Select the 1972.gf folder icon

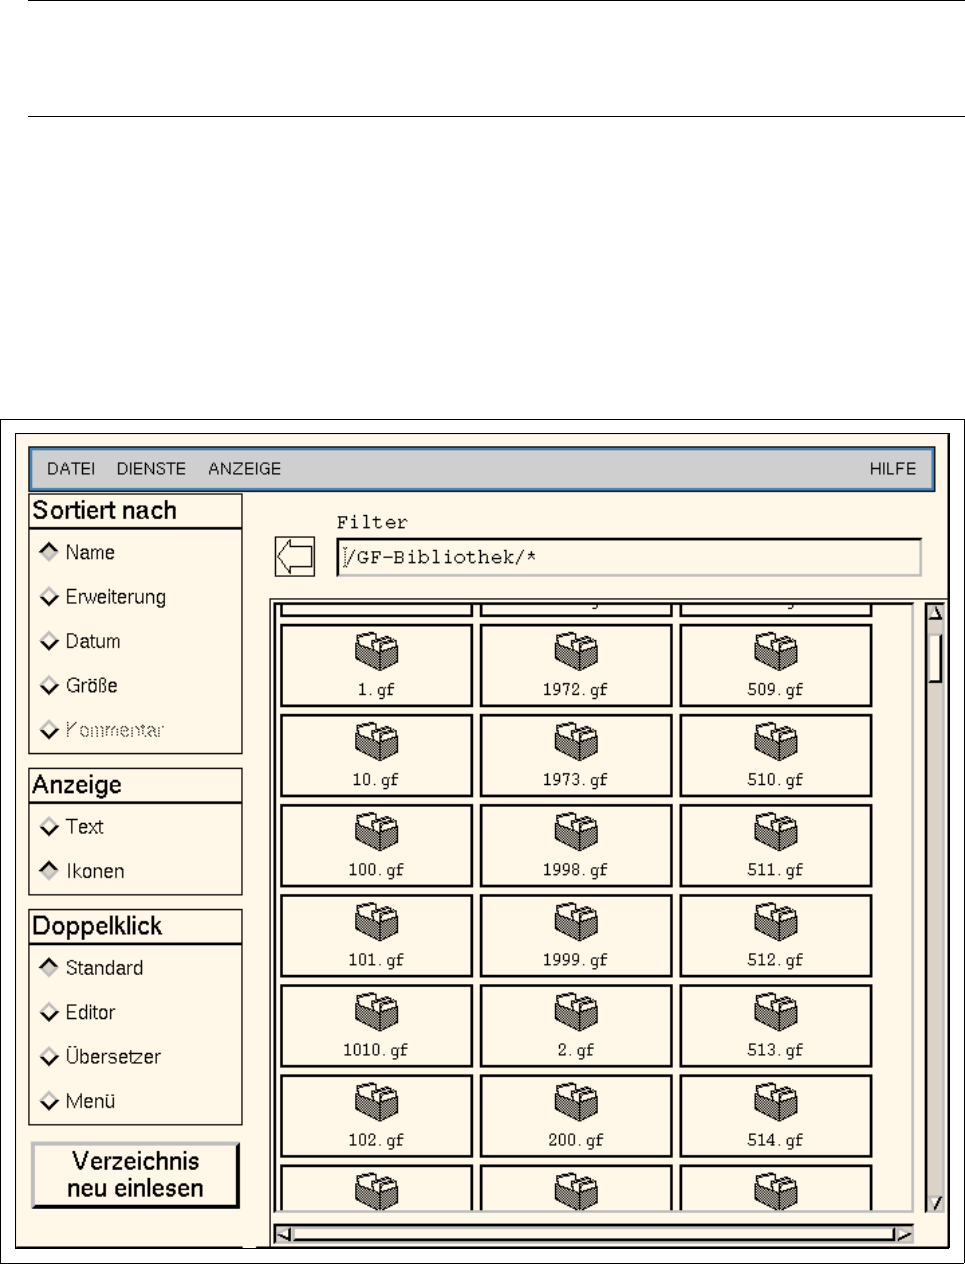point(576,652)
